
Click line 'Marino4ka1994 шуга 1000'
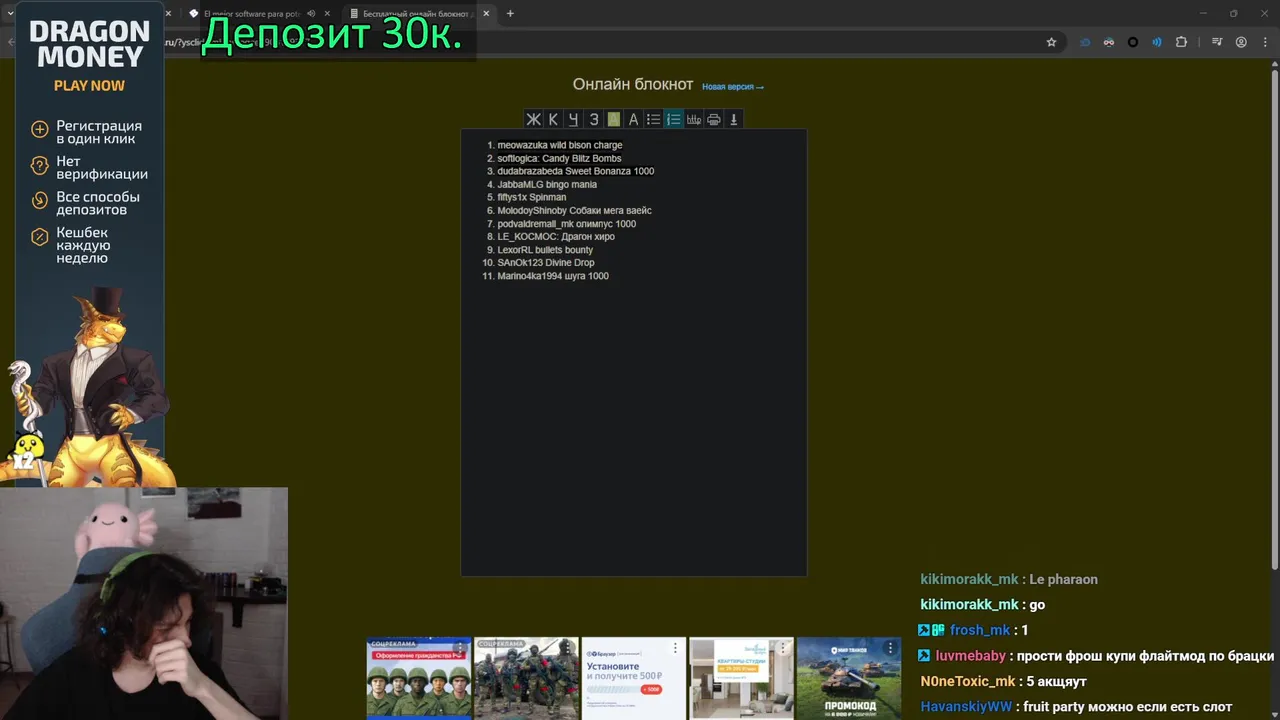[x=553, y=276]
